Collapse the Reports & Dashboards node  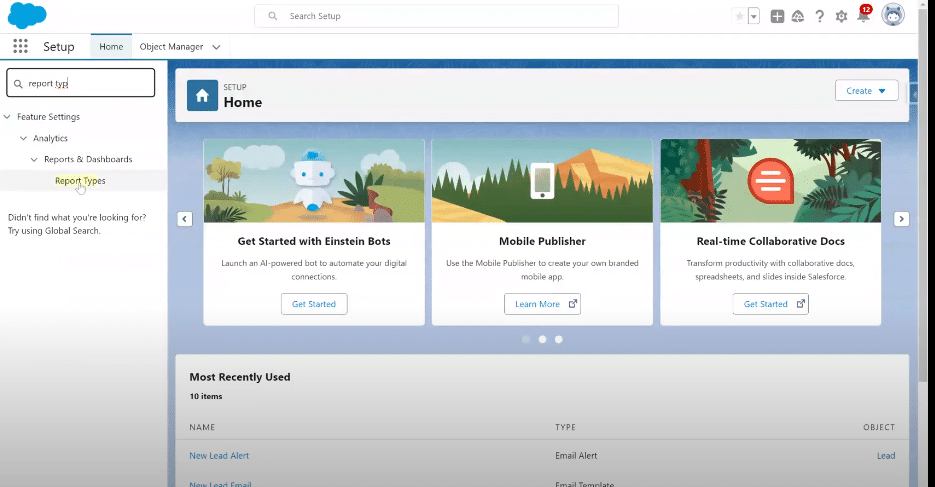coord(34,160)
